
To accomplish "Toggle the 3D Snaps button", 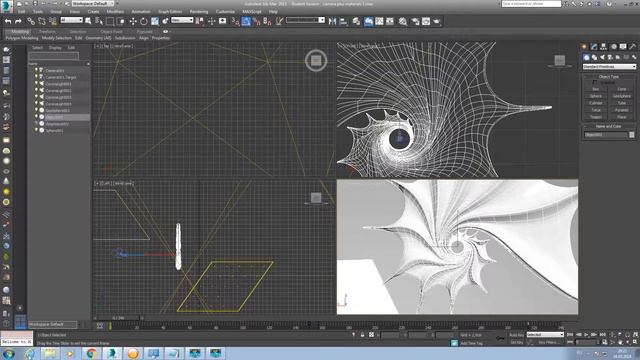I will point(236,21).
